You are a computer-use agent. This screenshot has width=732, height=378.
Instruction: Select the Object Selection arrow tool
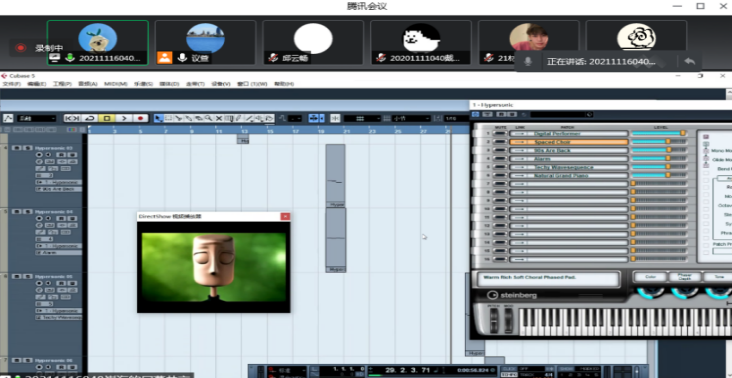pos(159,119)
